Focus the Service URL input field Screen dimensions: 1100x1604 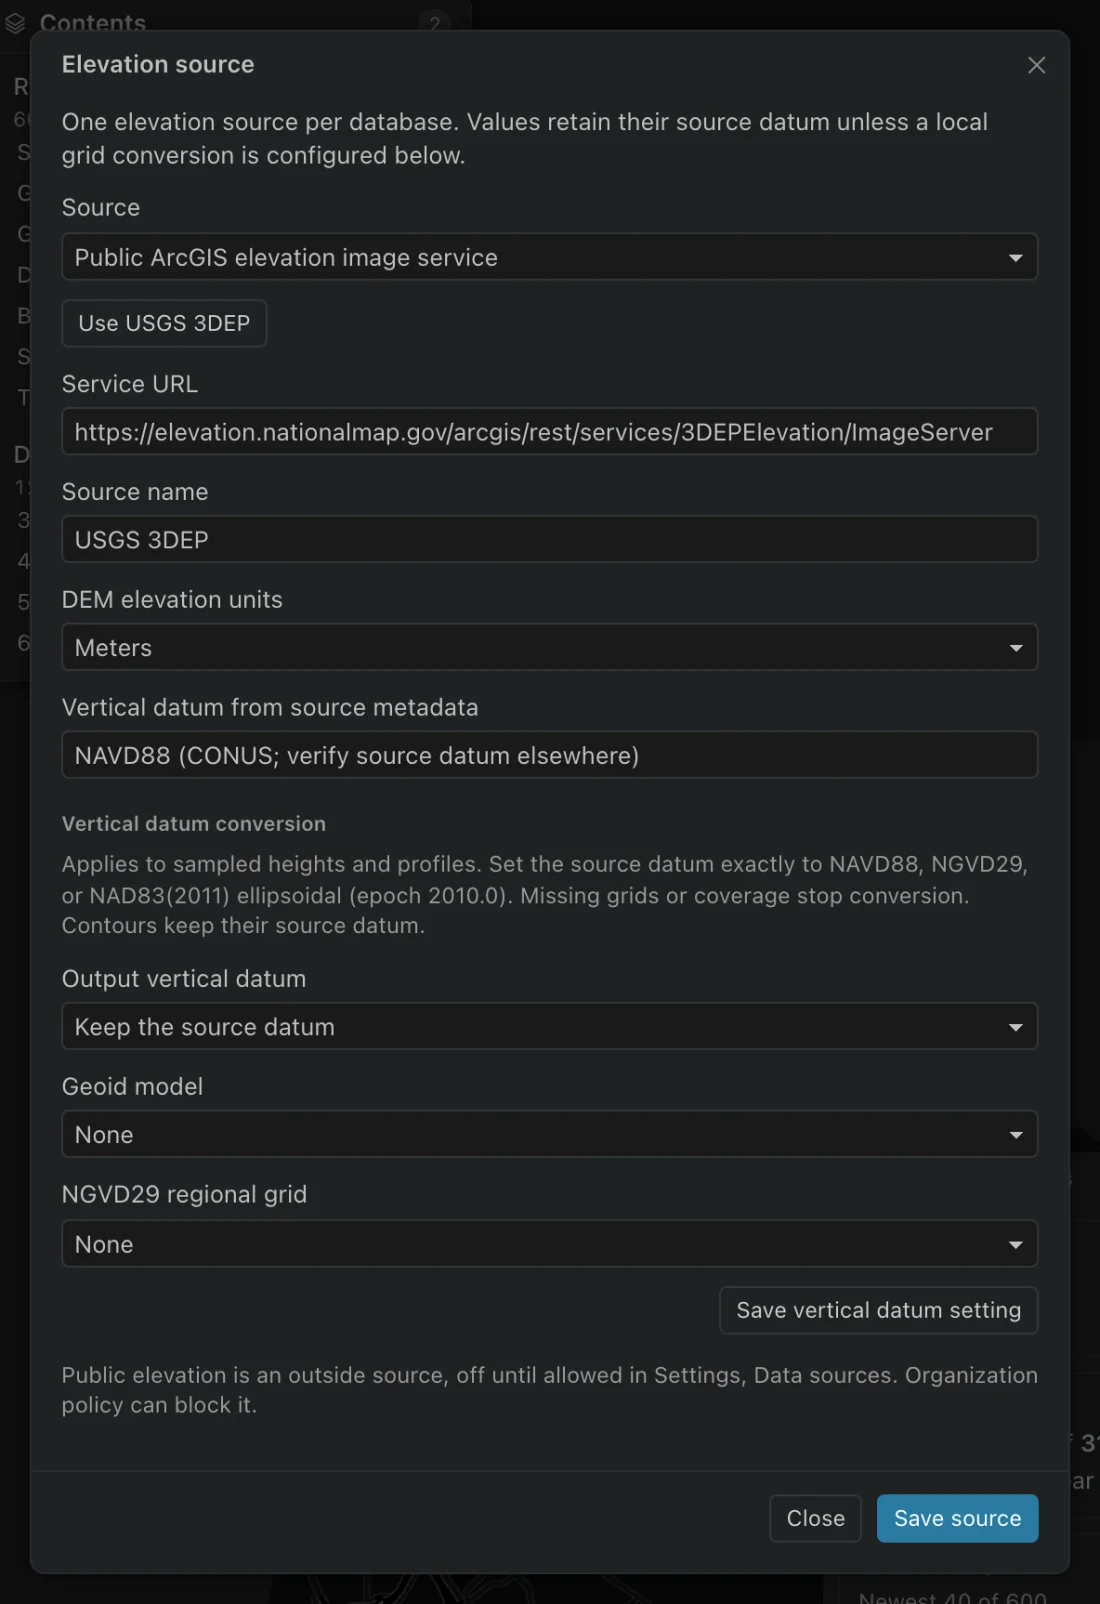[549, 432]
